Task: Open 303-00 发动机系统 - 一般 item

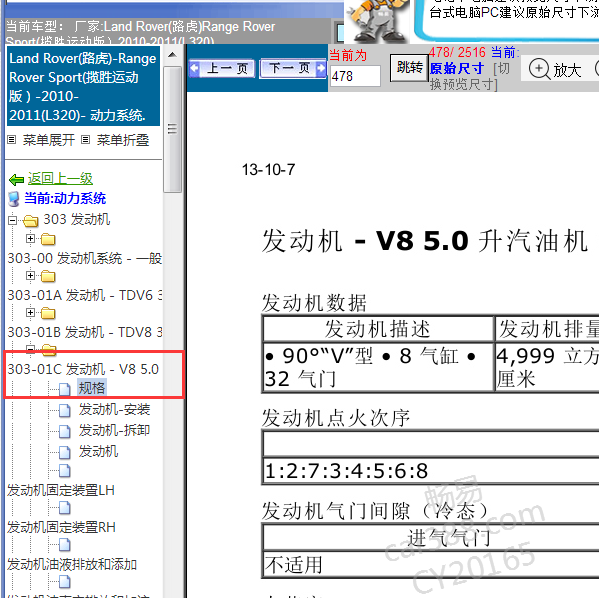Action: tap(85, 258)
